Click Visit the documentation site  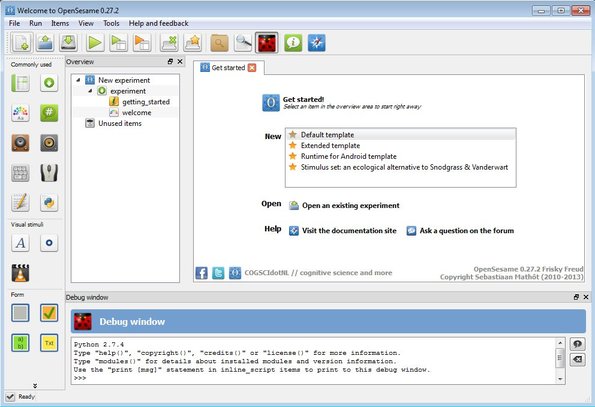click(x=343, y=231)
